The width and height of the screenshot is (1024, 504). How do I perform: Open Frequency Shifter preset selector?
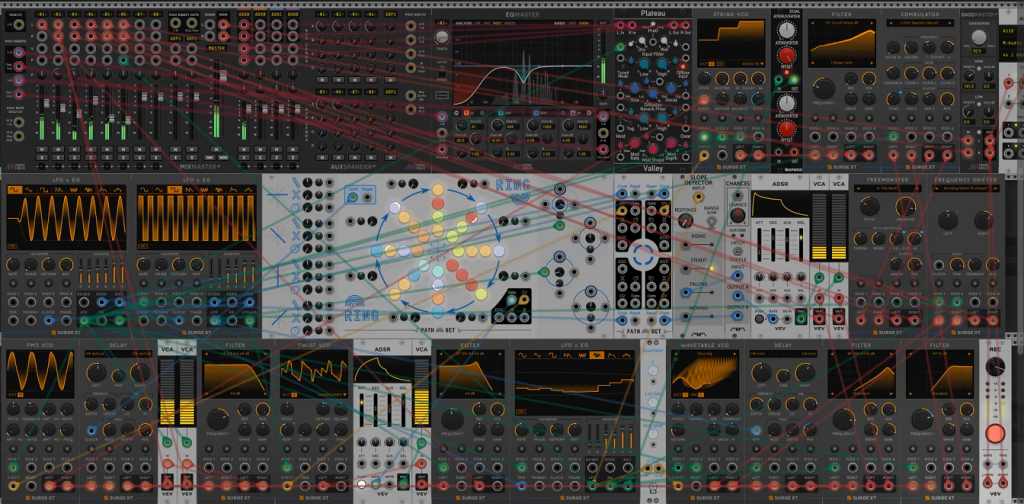[965, 189]
